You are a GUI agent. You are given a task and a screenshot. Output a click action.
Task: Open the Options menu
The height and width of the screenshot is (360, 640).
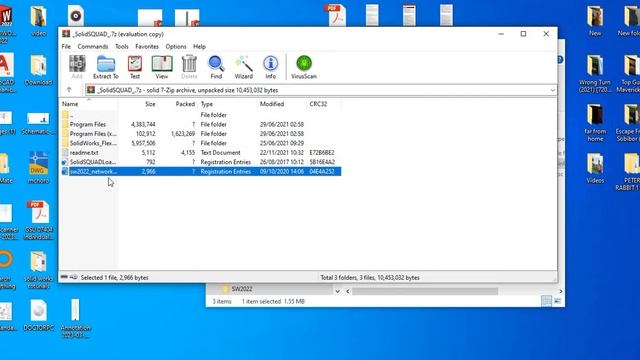point(176,47)
